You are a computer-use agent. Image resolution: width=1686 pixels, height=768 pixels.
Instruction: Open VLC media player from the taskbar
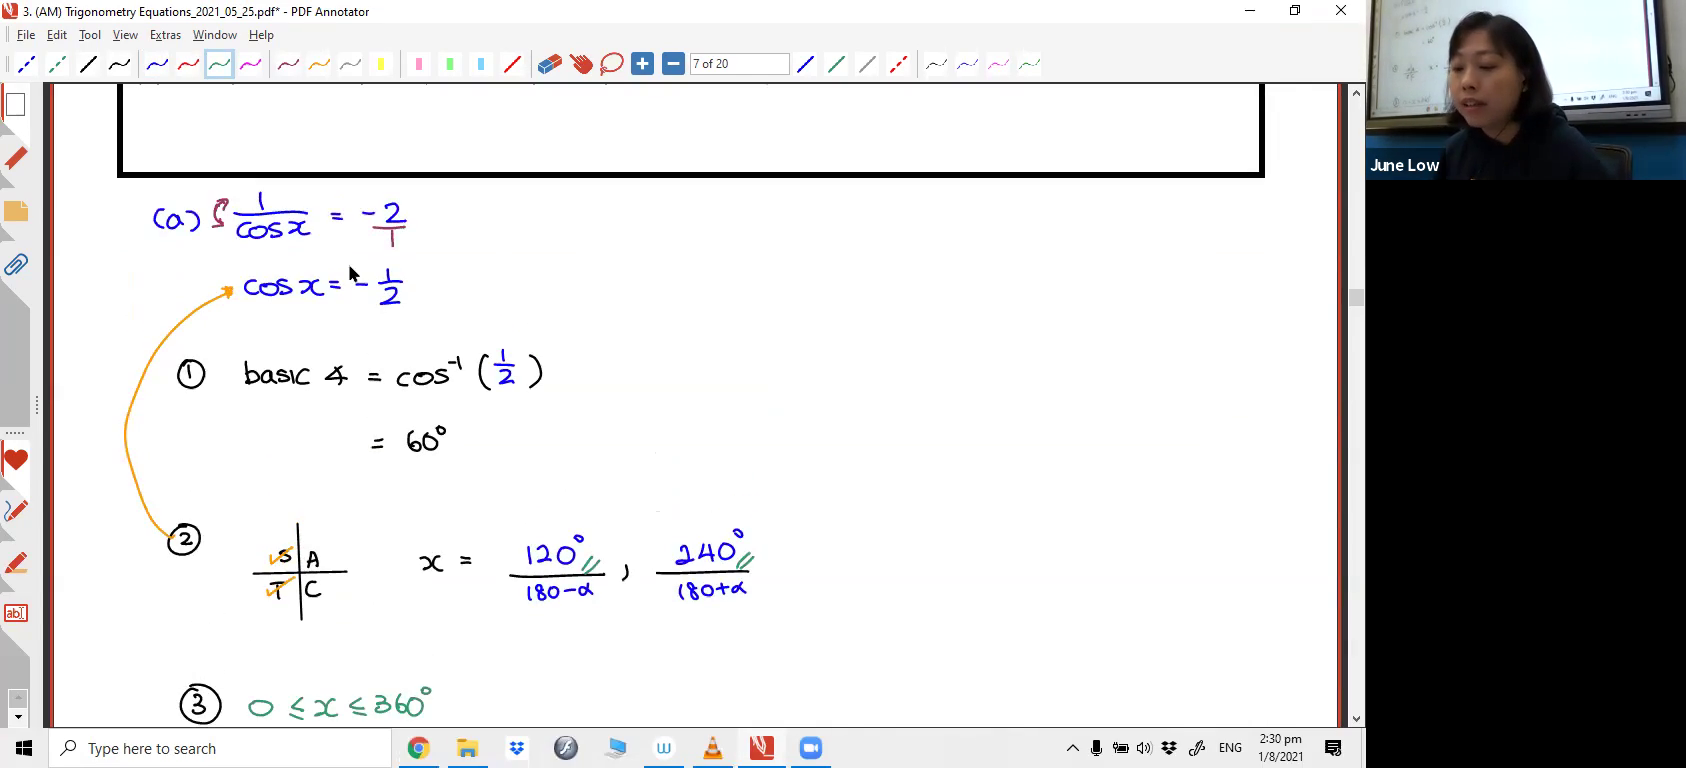712,748
